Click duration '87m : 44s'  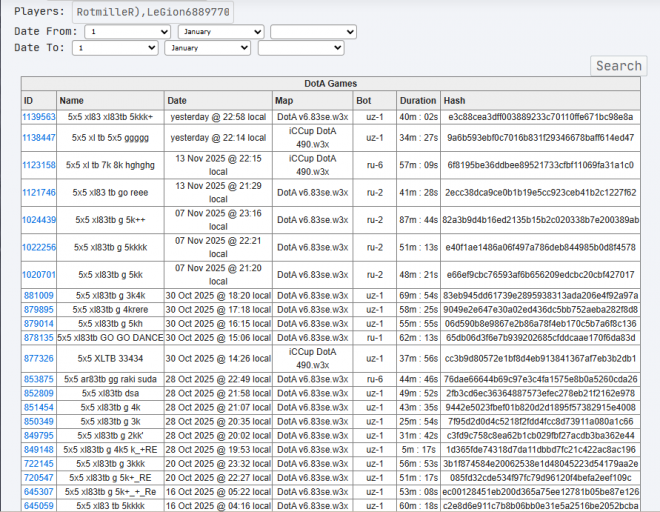[418, 220]
